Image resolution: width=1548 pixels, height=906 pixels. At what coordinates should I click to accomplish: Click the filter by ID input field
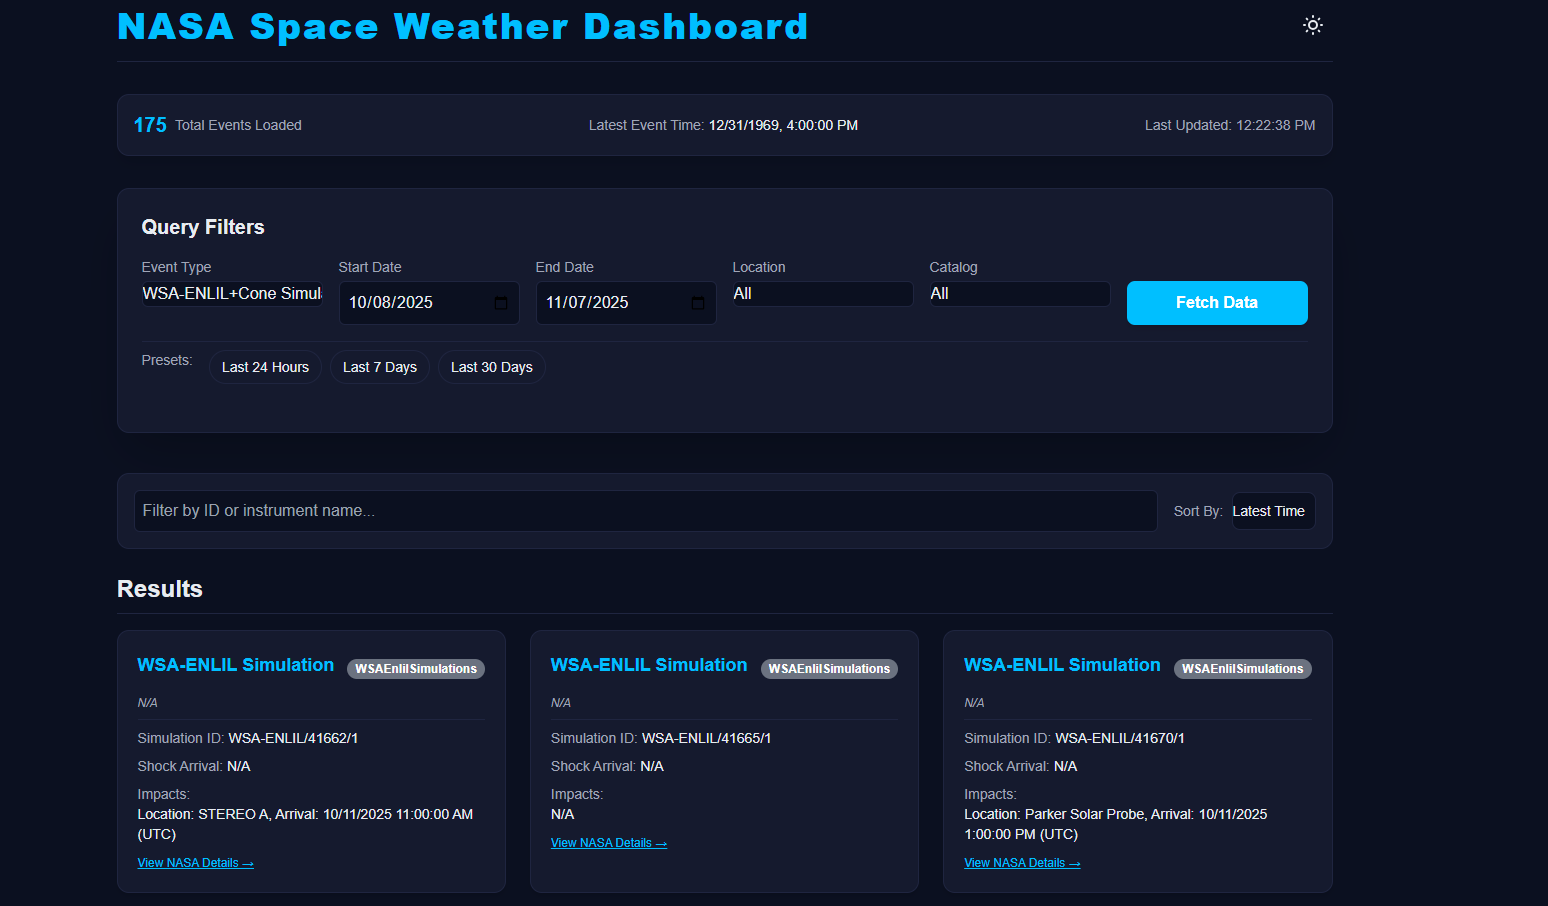pyautogui.click(x=645, y=510)
